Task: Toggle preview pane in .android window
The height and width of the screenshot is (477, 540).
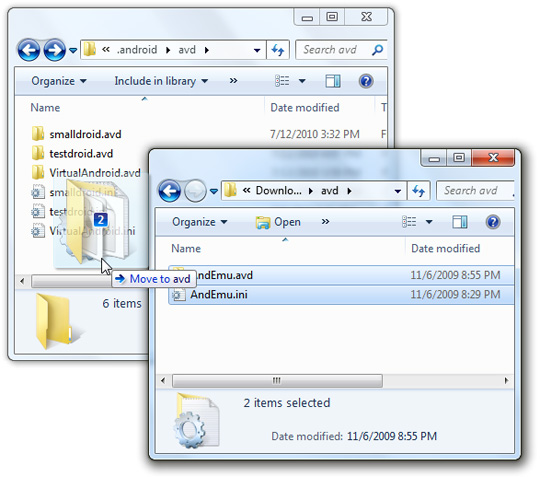Action: click(333, 81)
